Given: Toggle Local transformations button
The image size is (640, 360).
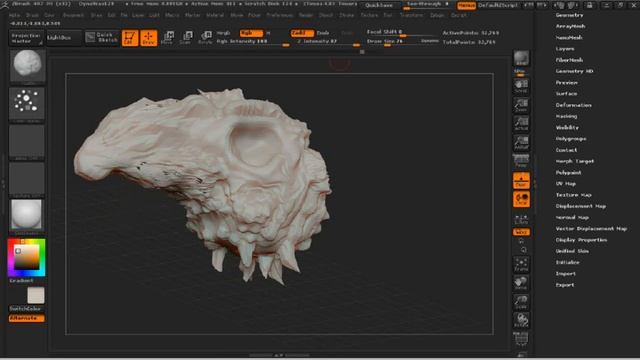Looking at the screenshot, I should click(x=521, y=199).
